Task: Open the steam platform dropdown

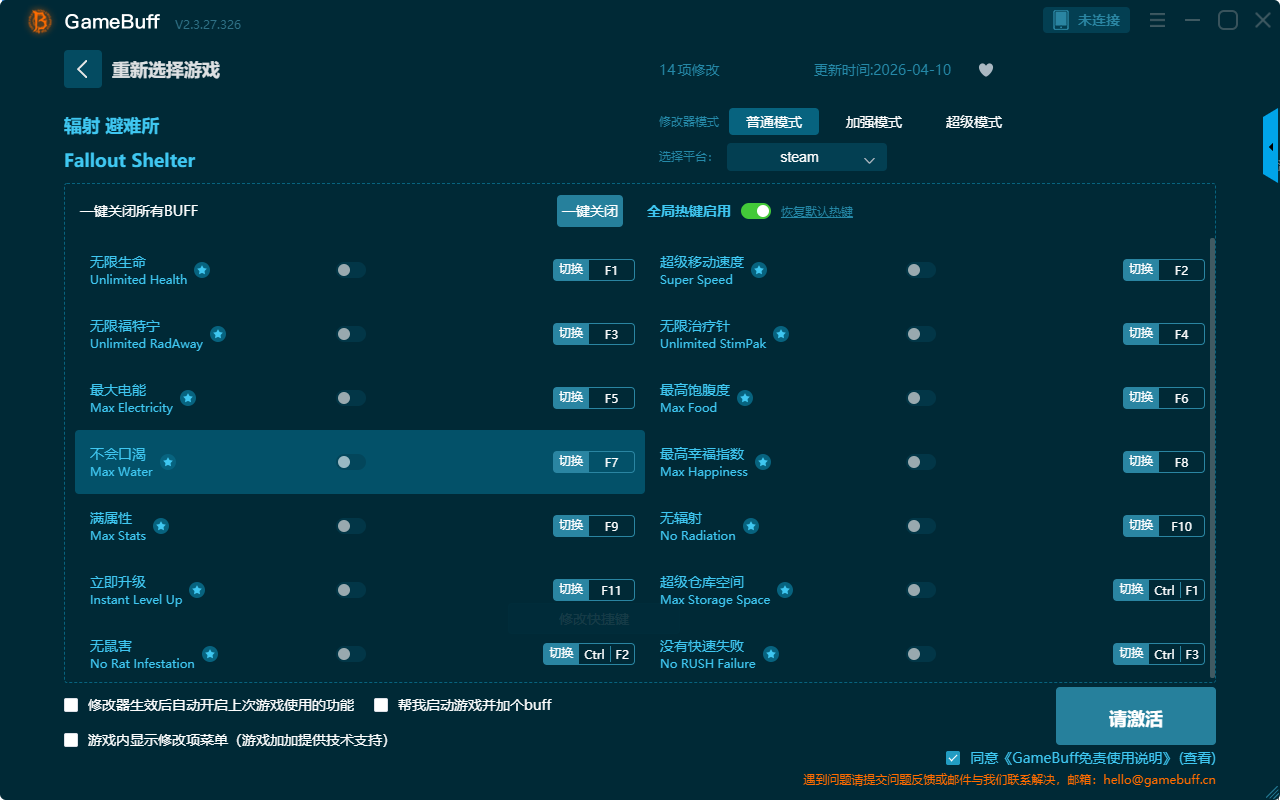Action: click(807, 157)
